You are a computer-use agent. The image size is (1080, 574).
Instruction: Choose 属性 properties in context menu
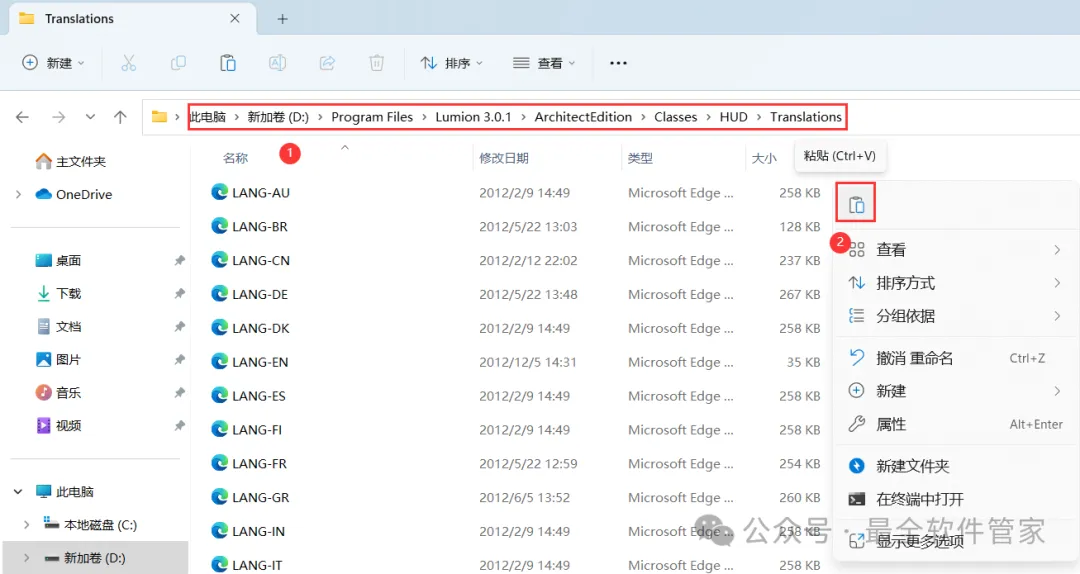click(955, 424)
